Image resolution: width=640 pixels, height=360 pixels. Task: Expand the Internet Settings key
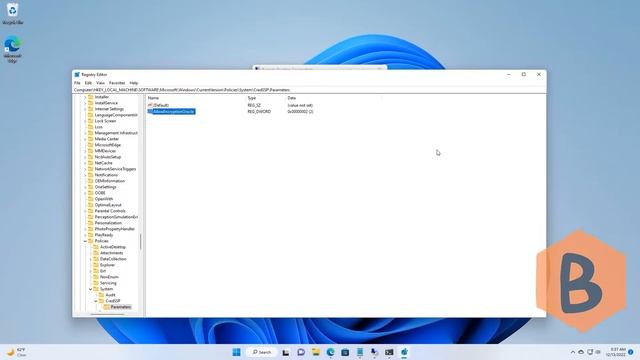pos(85,109)
